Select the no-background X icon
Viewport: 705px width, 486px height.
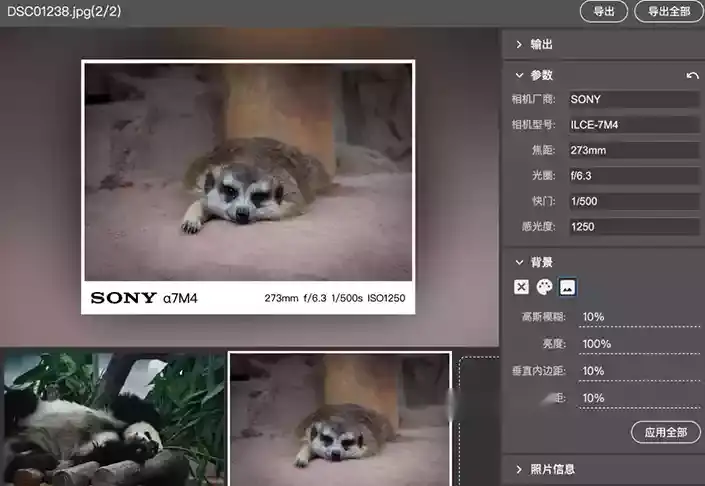point(521,287)
